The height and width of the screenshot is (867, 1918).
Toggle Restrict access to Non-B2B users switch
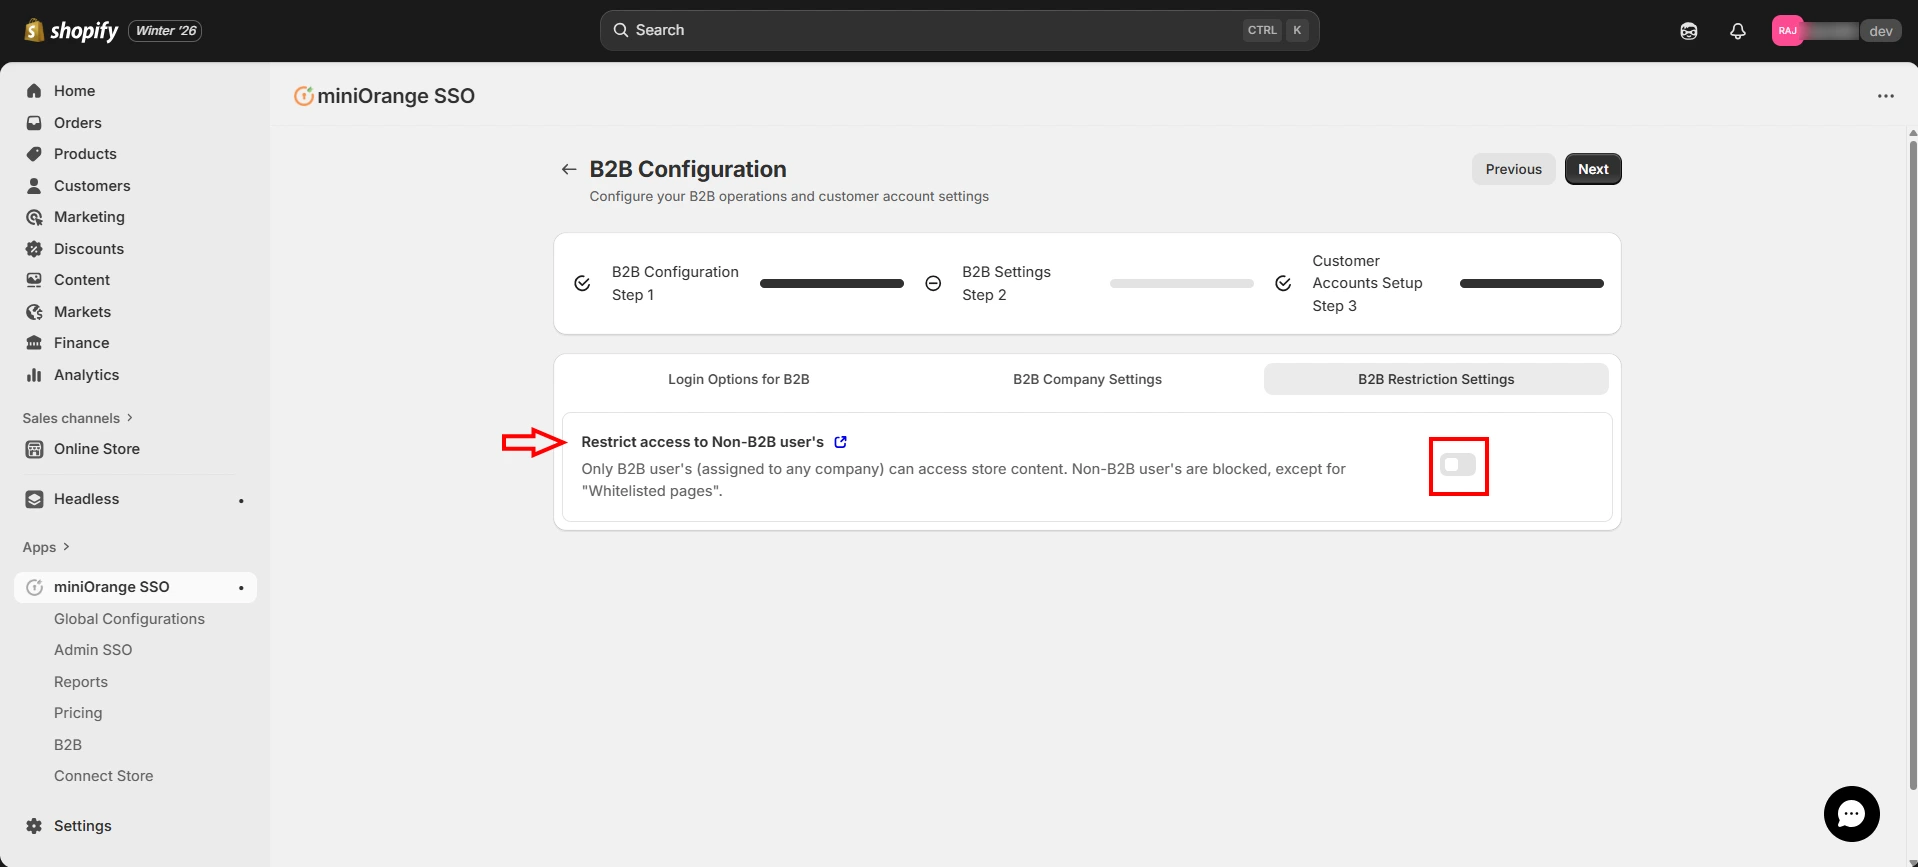(1458, 465)
